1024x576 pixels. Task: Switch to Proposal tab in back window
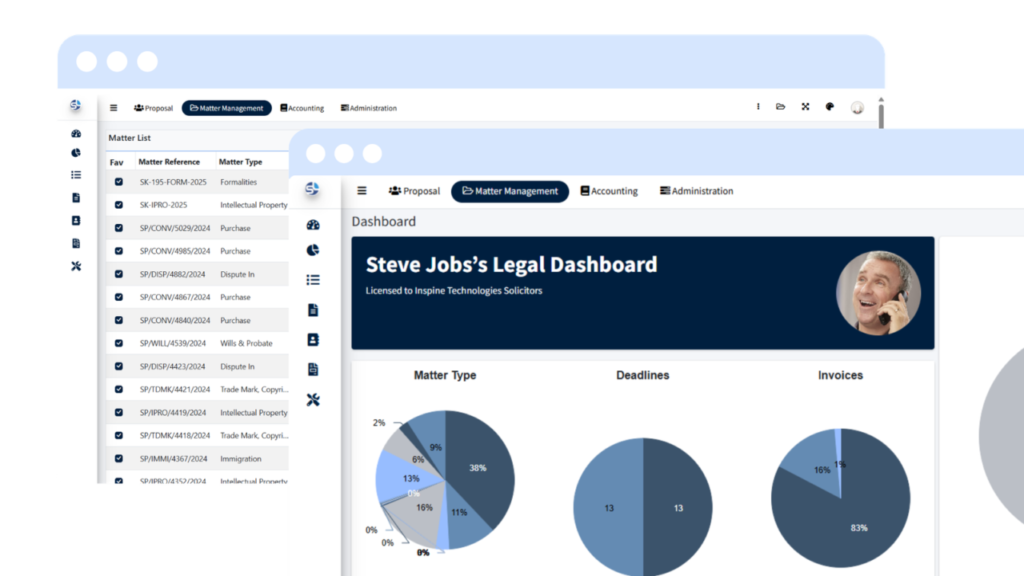tap(153, 108)
